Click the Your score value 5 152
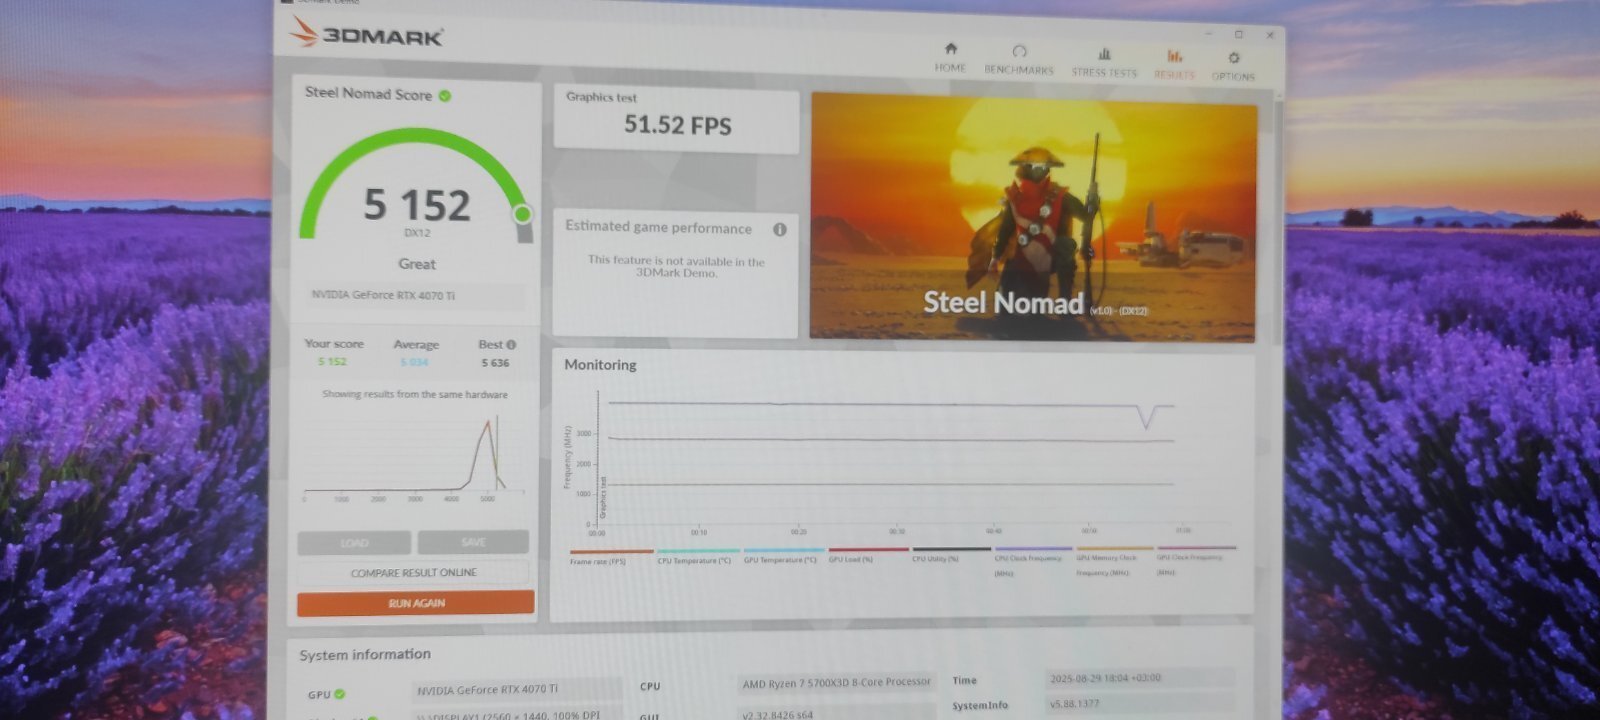The width and height of the screenshot is (1600, 720). click(x=332, y=361)
